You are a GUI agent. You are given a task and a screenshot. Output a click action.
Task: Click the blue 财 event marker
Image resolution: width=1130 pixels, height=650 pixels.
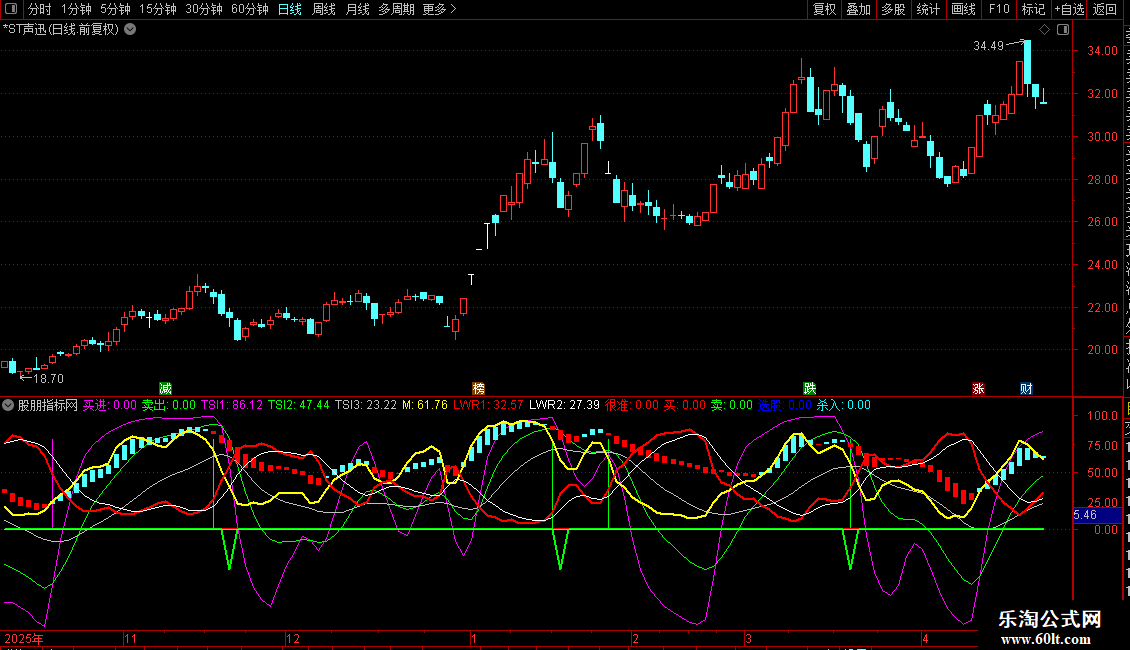[x=1026, y=388]
